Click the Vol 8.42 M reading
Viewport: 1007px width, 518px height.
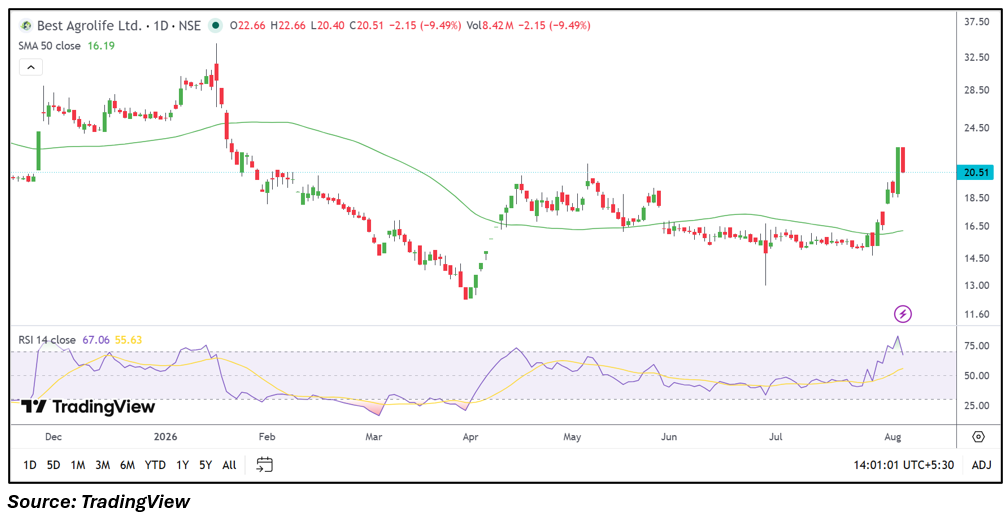[491, 26]
